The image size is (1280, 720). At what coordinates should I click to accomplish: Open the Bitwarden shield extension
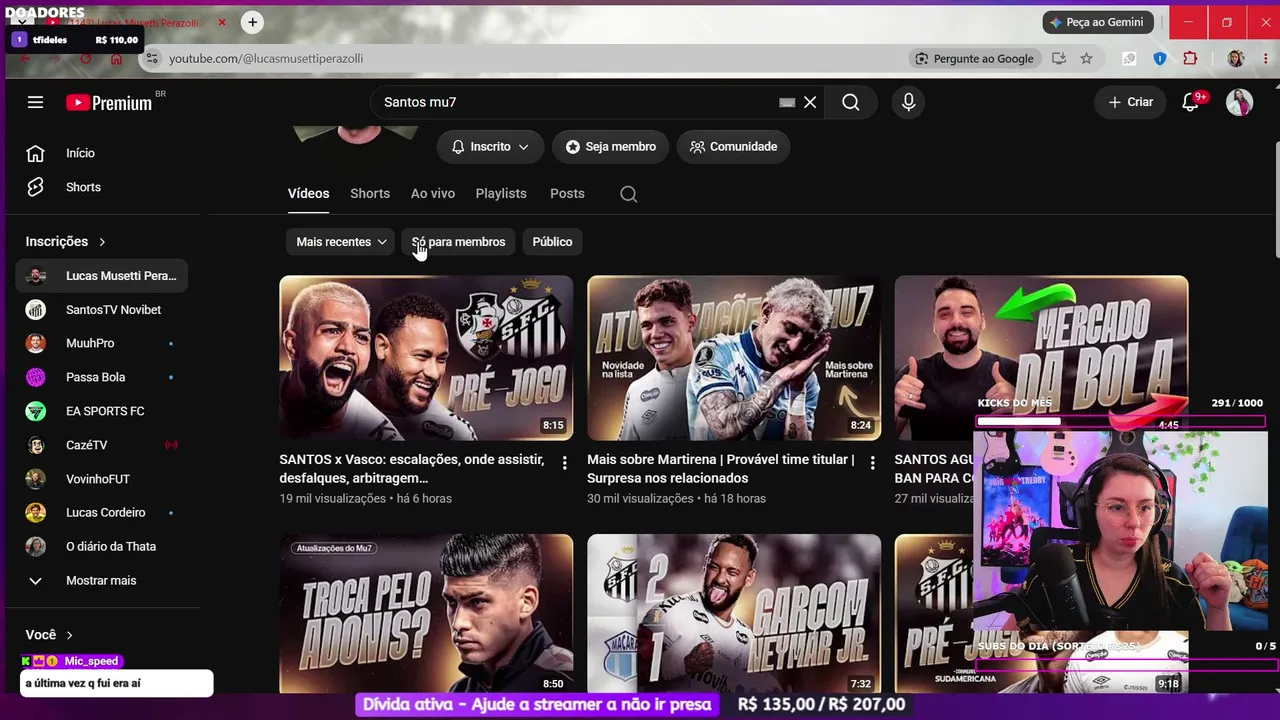pos(1160,59)
